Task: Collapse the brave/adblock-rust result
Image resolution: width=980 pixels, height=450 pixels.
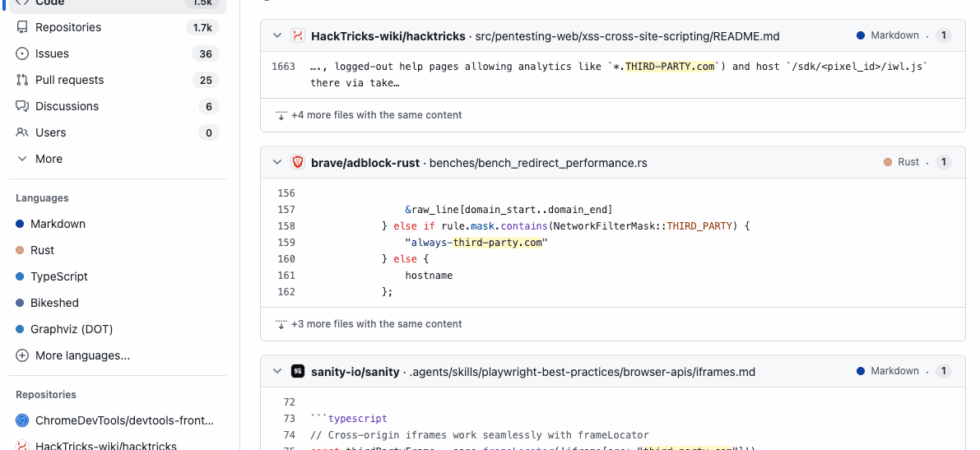Action: click(x=278, y=162)
